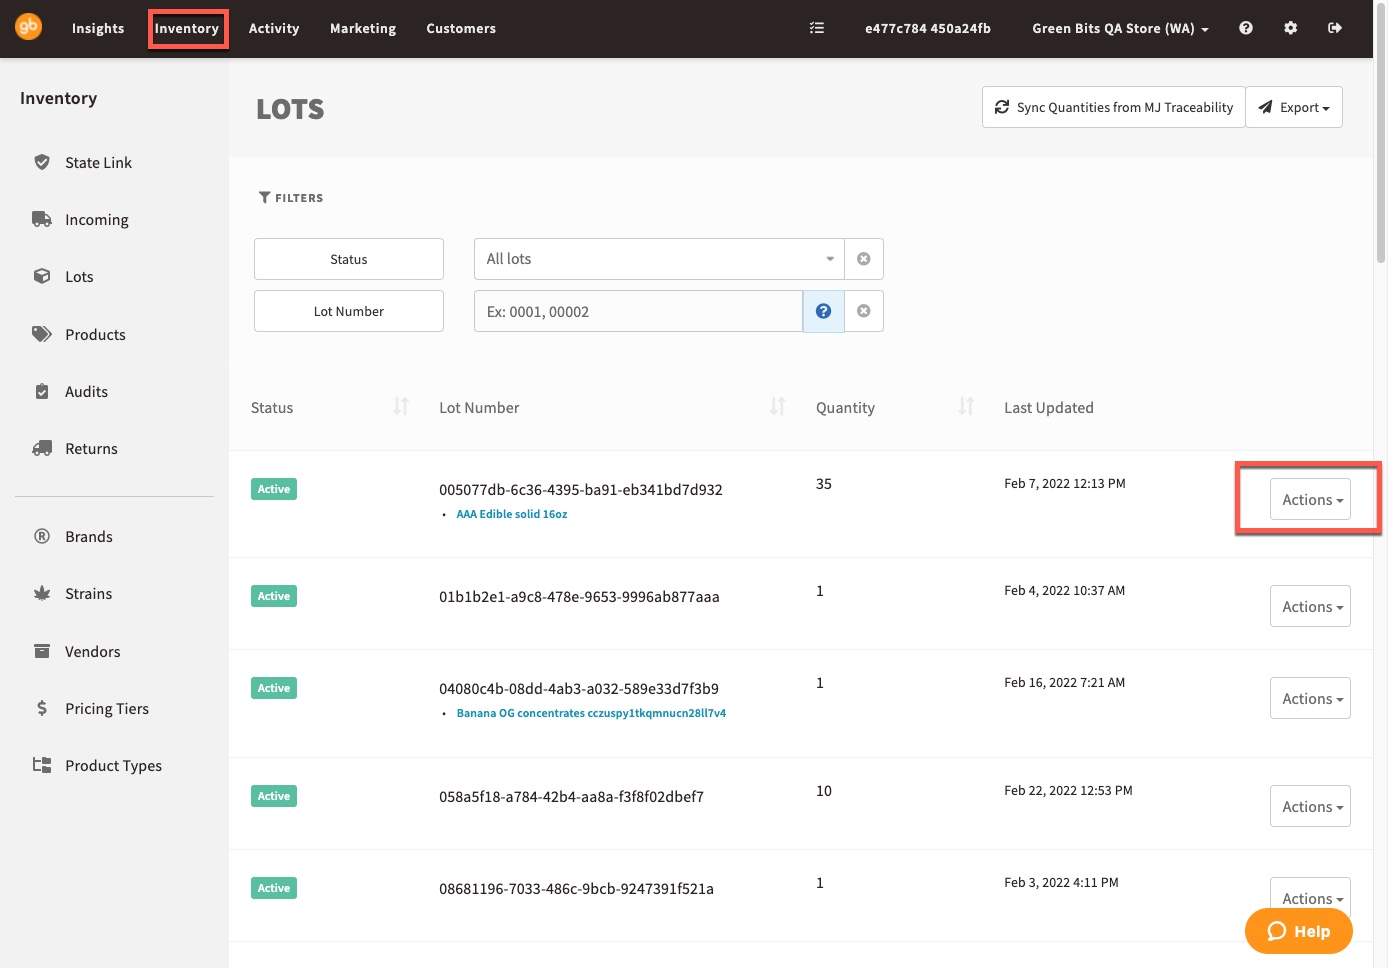Open the Insights menu
Viewport: 1388px width, 968px height.
pyautogui.click(x=98, y=28)
